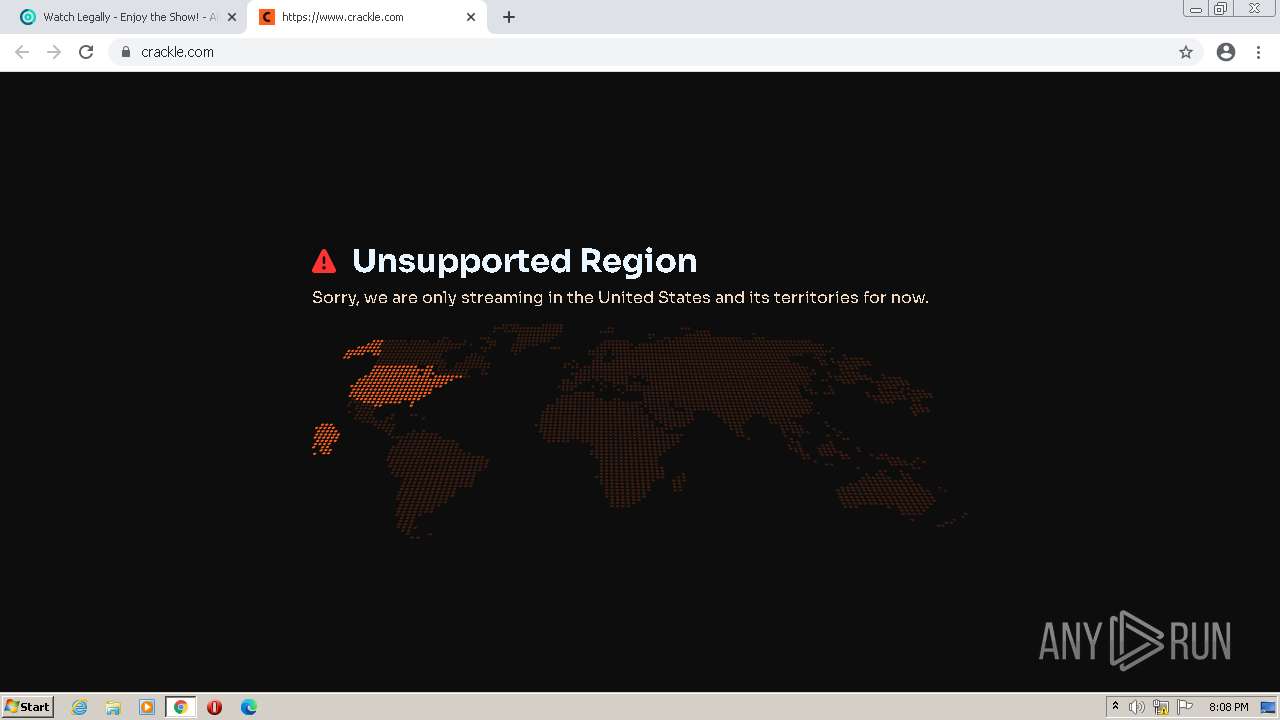Close the crackle.com tab
This screenshot has width=1280, height=720.
(x=471, y=17)
